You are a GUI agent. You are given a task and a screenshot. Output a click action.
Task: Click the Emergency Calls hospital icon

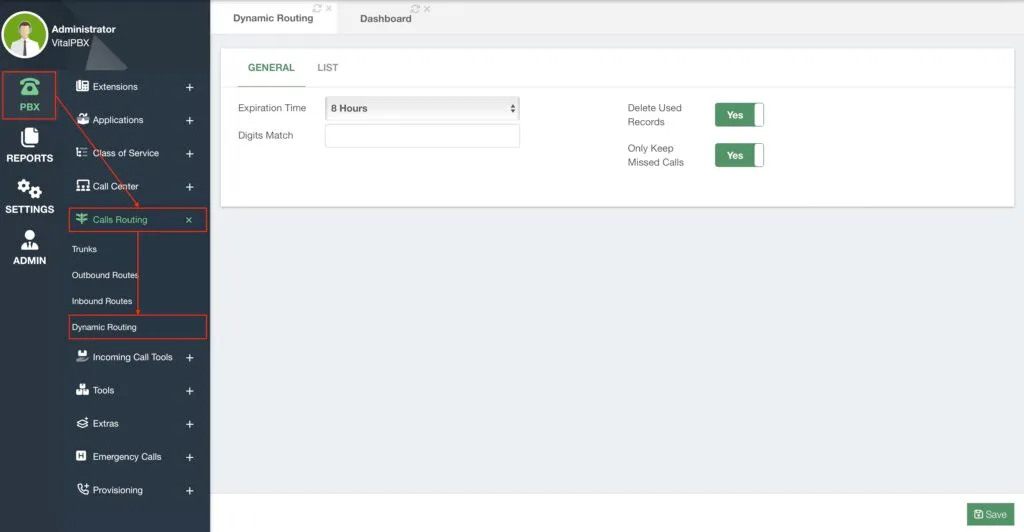(x=81, y=456)
